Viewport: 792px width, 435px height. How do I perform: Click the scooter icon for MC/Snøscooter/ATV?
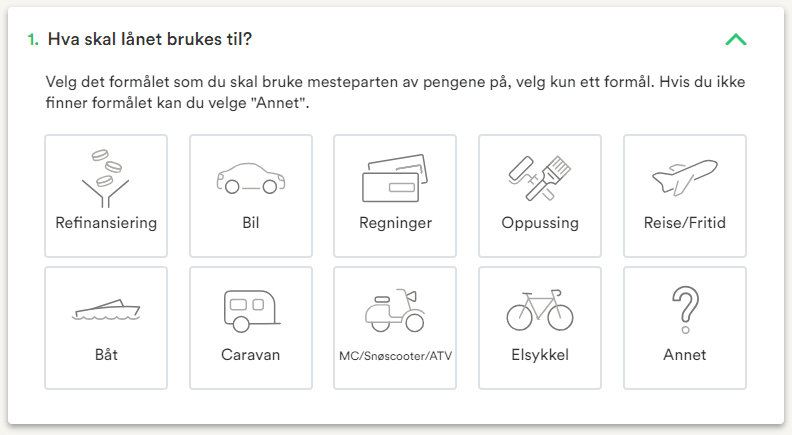pyautogui.click(x=395, y=310)
